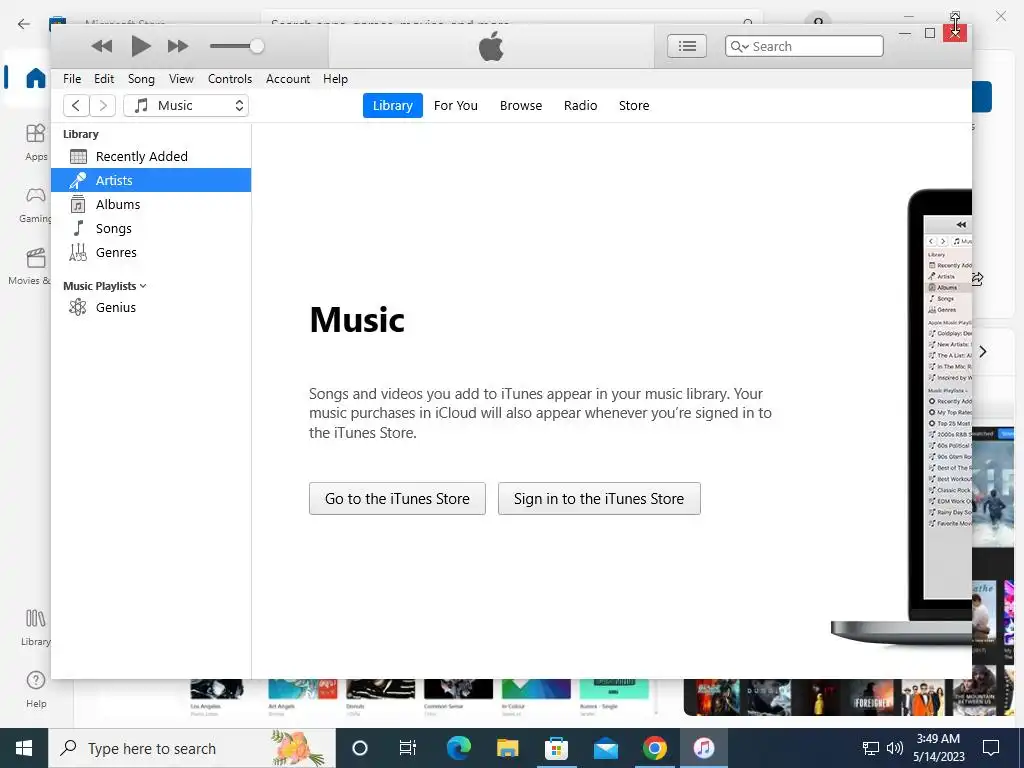Open Gaming in Microsoft Store sidebar
Image resolution: width=1024 pixels, height=768 pixels.
[x=35, y=204]
